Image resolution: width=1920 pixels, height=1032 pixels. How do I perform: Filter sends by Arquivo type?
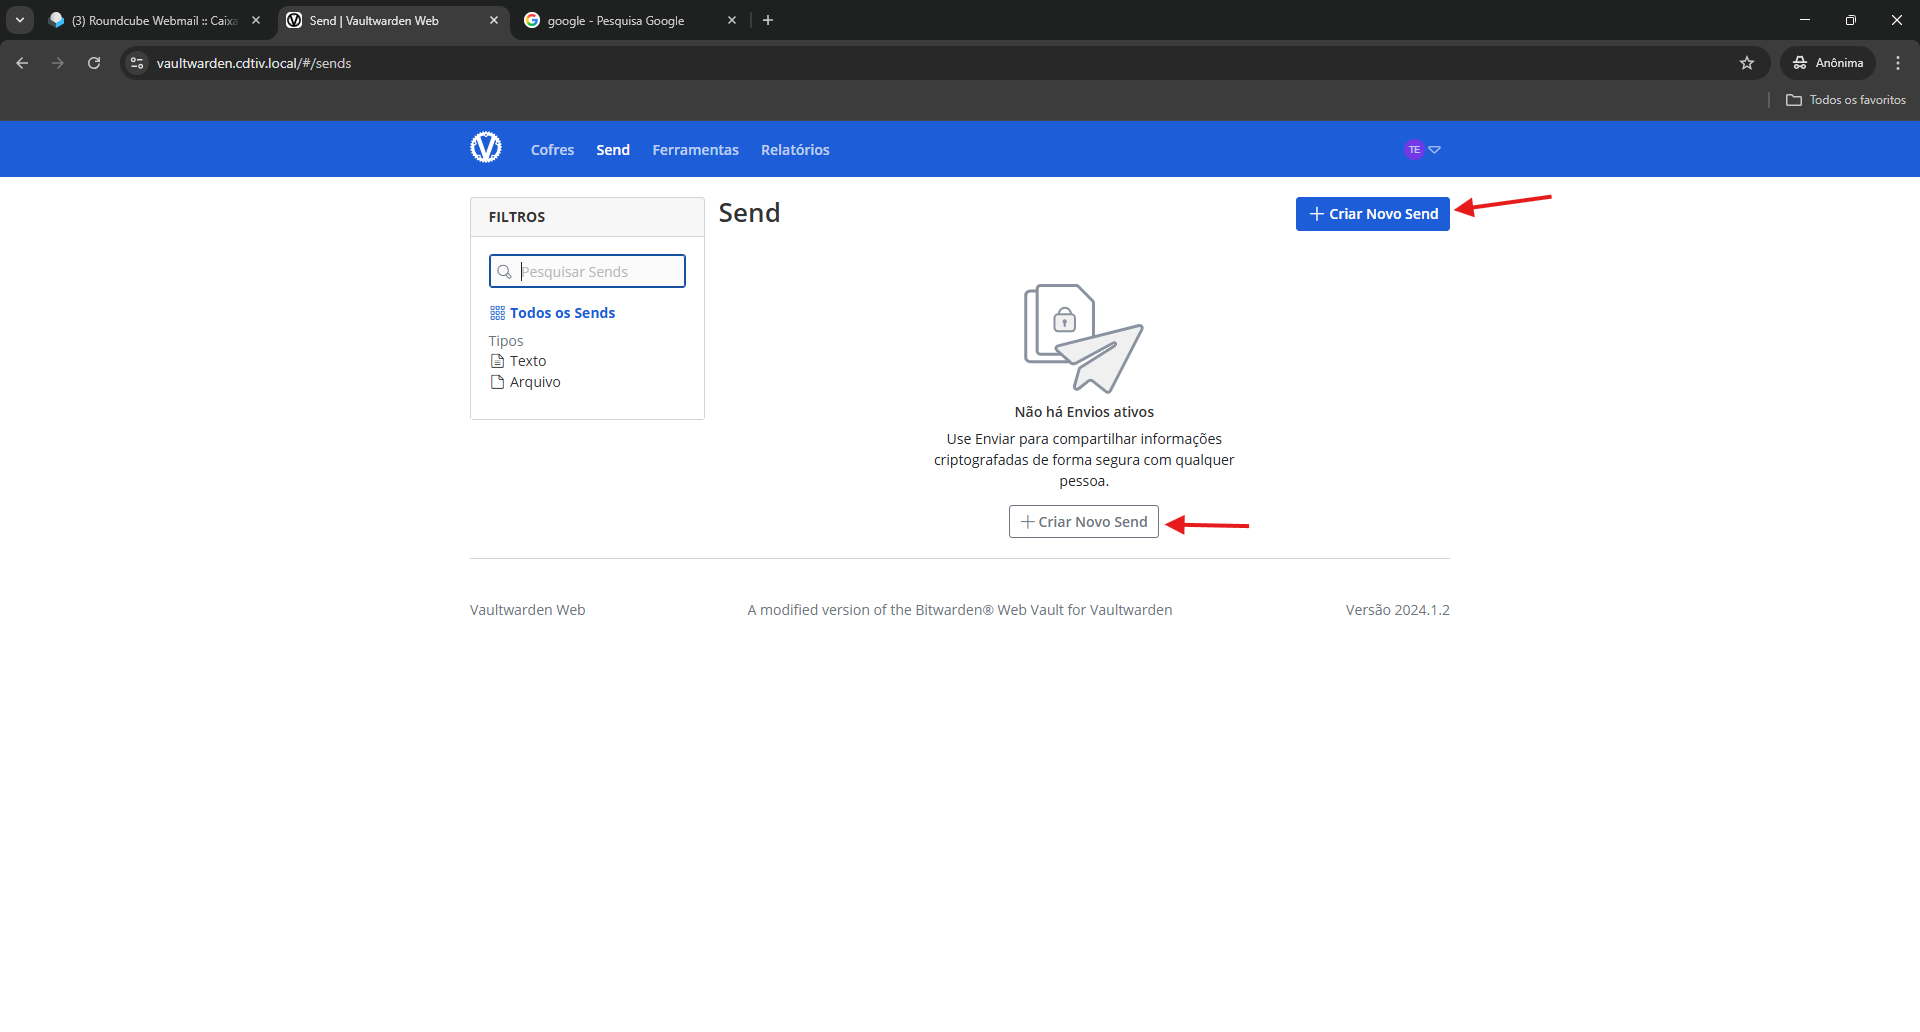tap(535, 382)
